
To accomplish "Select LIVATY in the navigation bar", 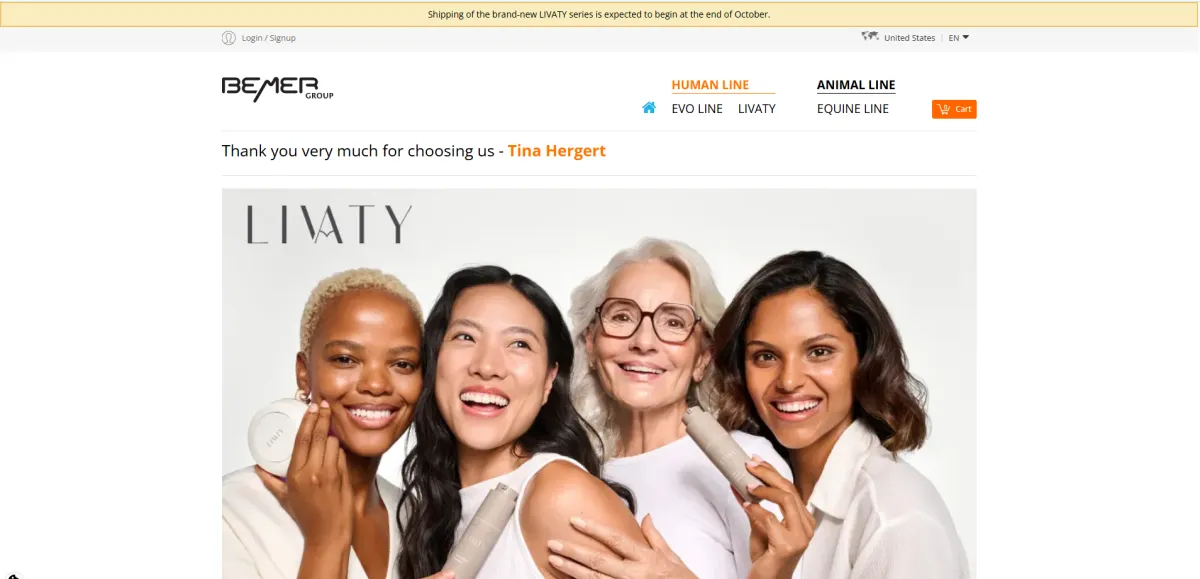I will point(757,109).
